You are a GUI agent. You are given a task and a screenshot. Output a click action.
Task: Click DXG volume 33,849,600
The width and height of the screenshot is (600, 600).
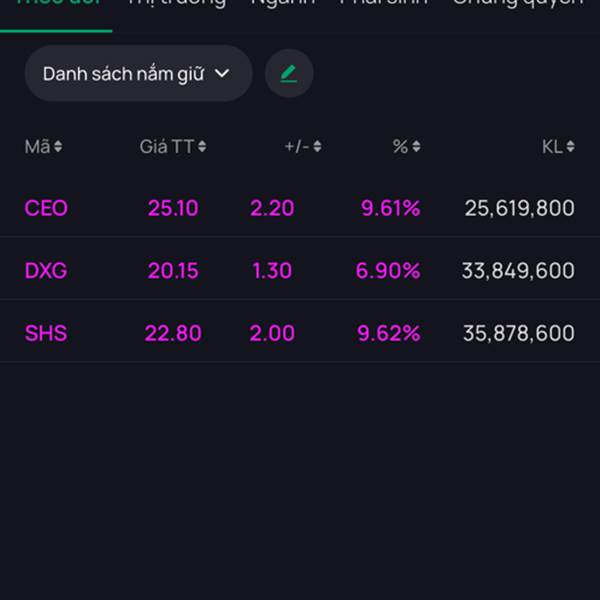click(518, 270)
